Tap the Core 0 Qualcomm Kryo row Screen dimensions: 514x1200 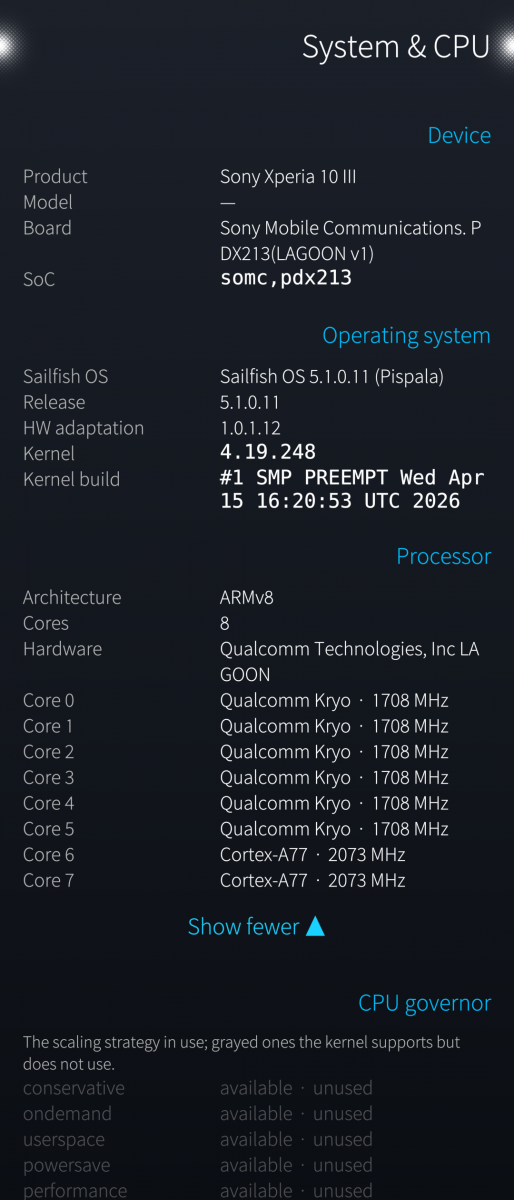[257, 700]
